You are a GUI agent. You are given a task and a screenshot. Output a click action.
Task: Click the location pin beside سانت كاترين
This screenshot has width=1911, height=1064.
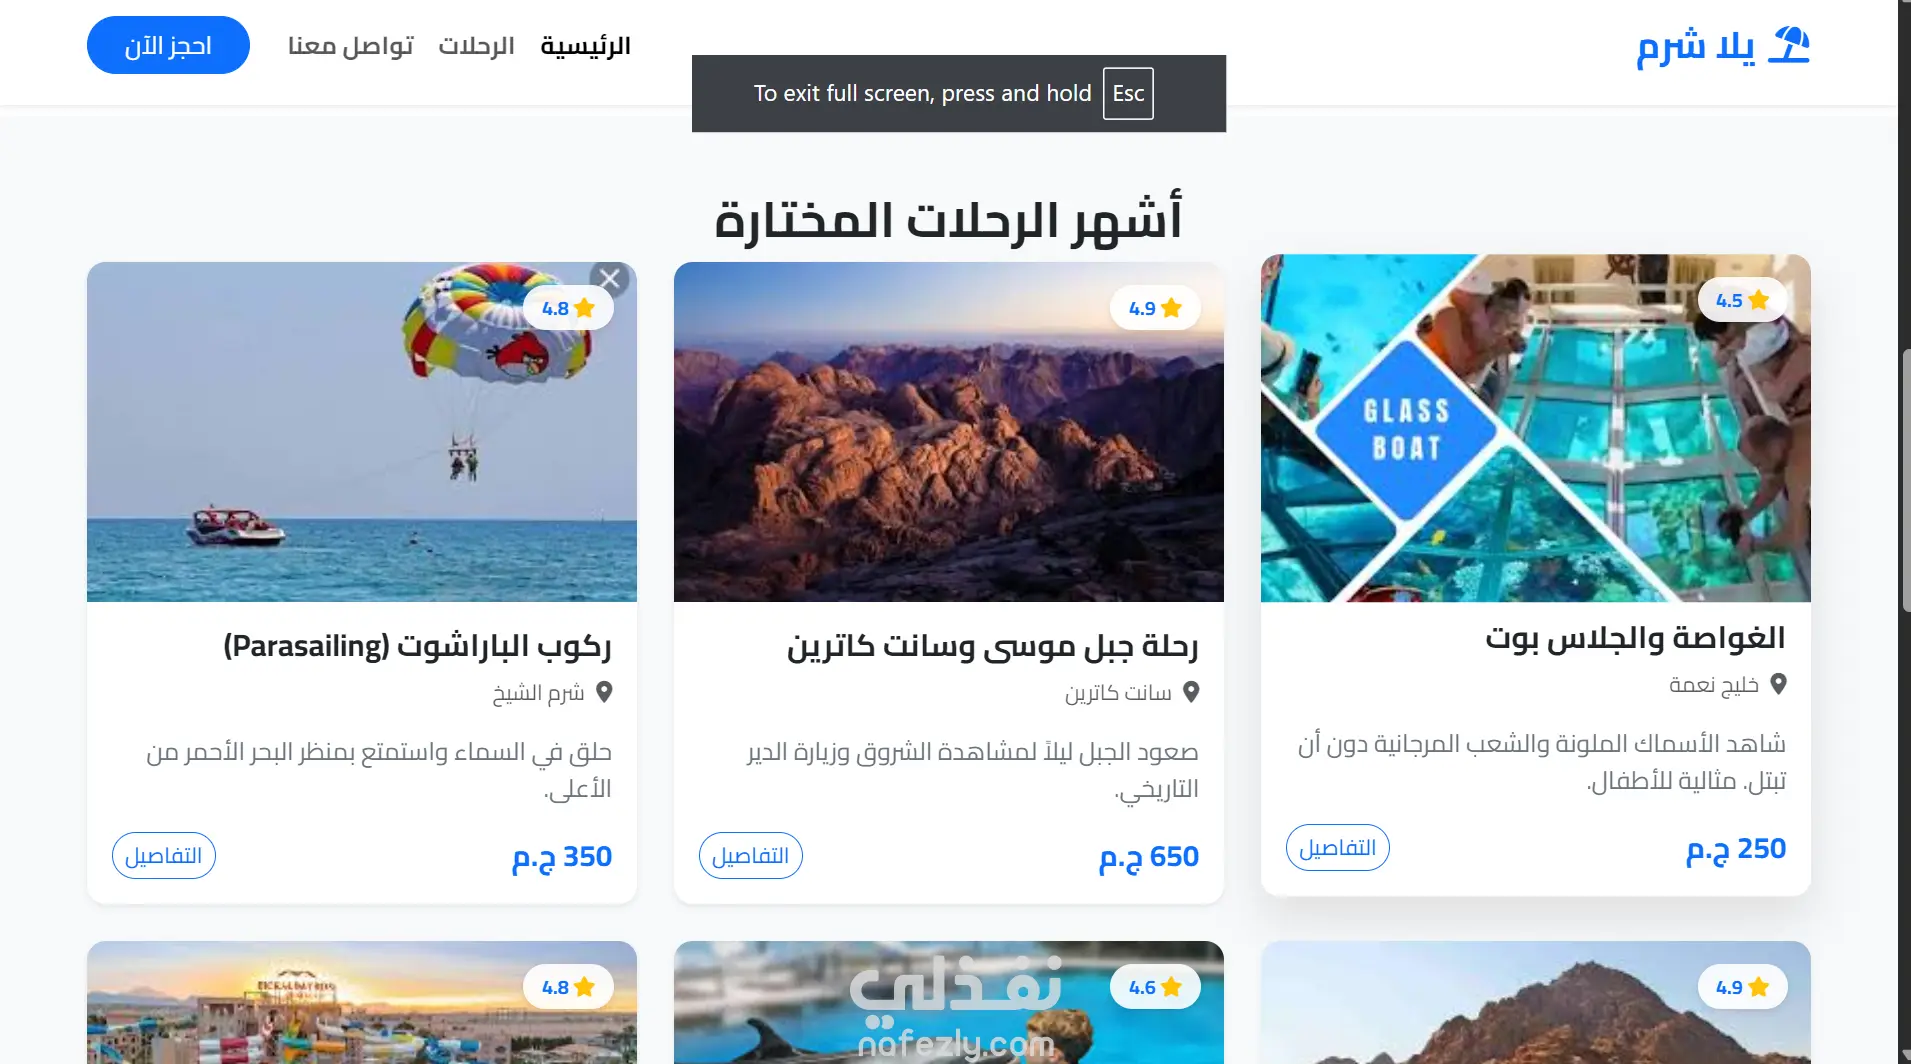tap(1191, 692)
